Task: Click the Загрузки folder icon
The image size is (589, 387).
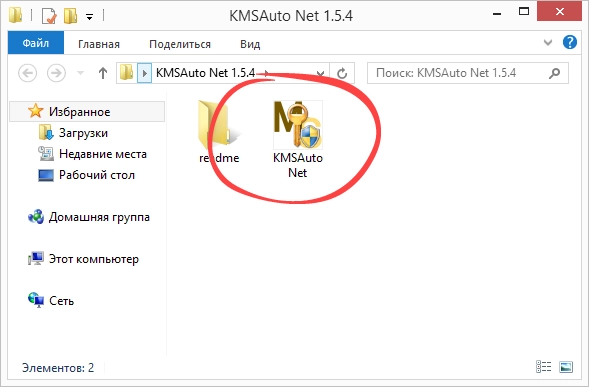Action: coord(46,132)
